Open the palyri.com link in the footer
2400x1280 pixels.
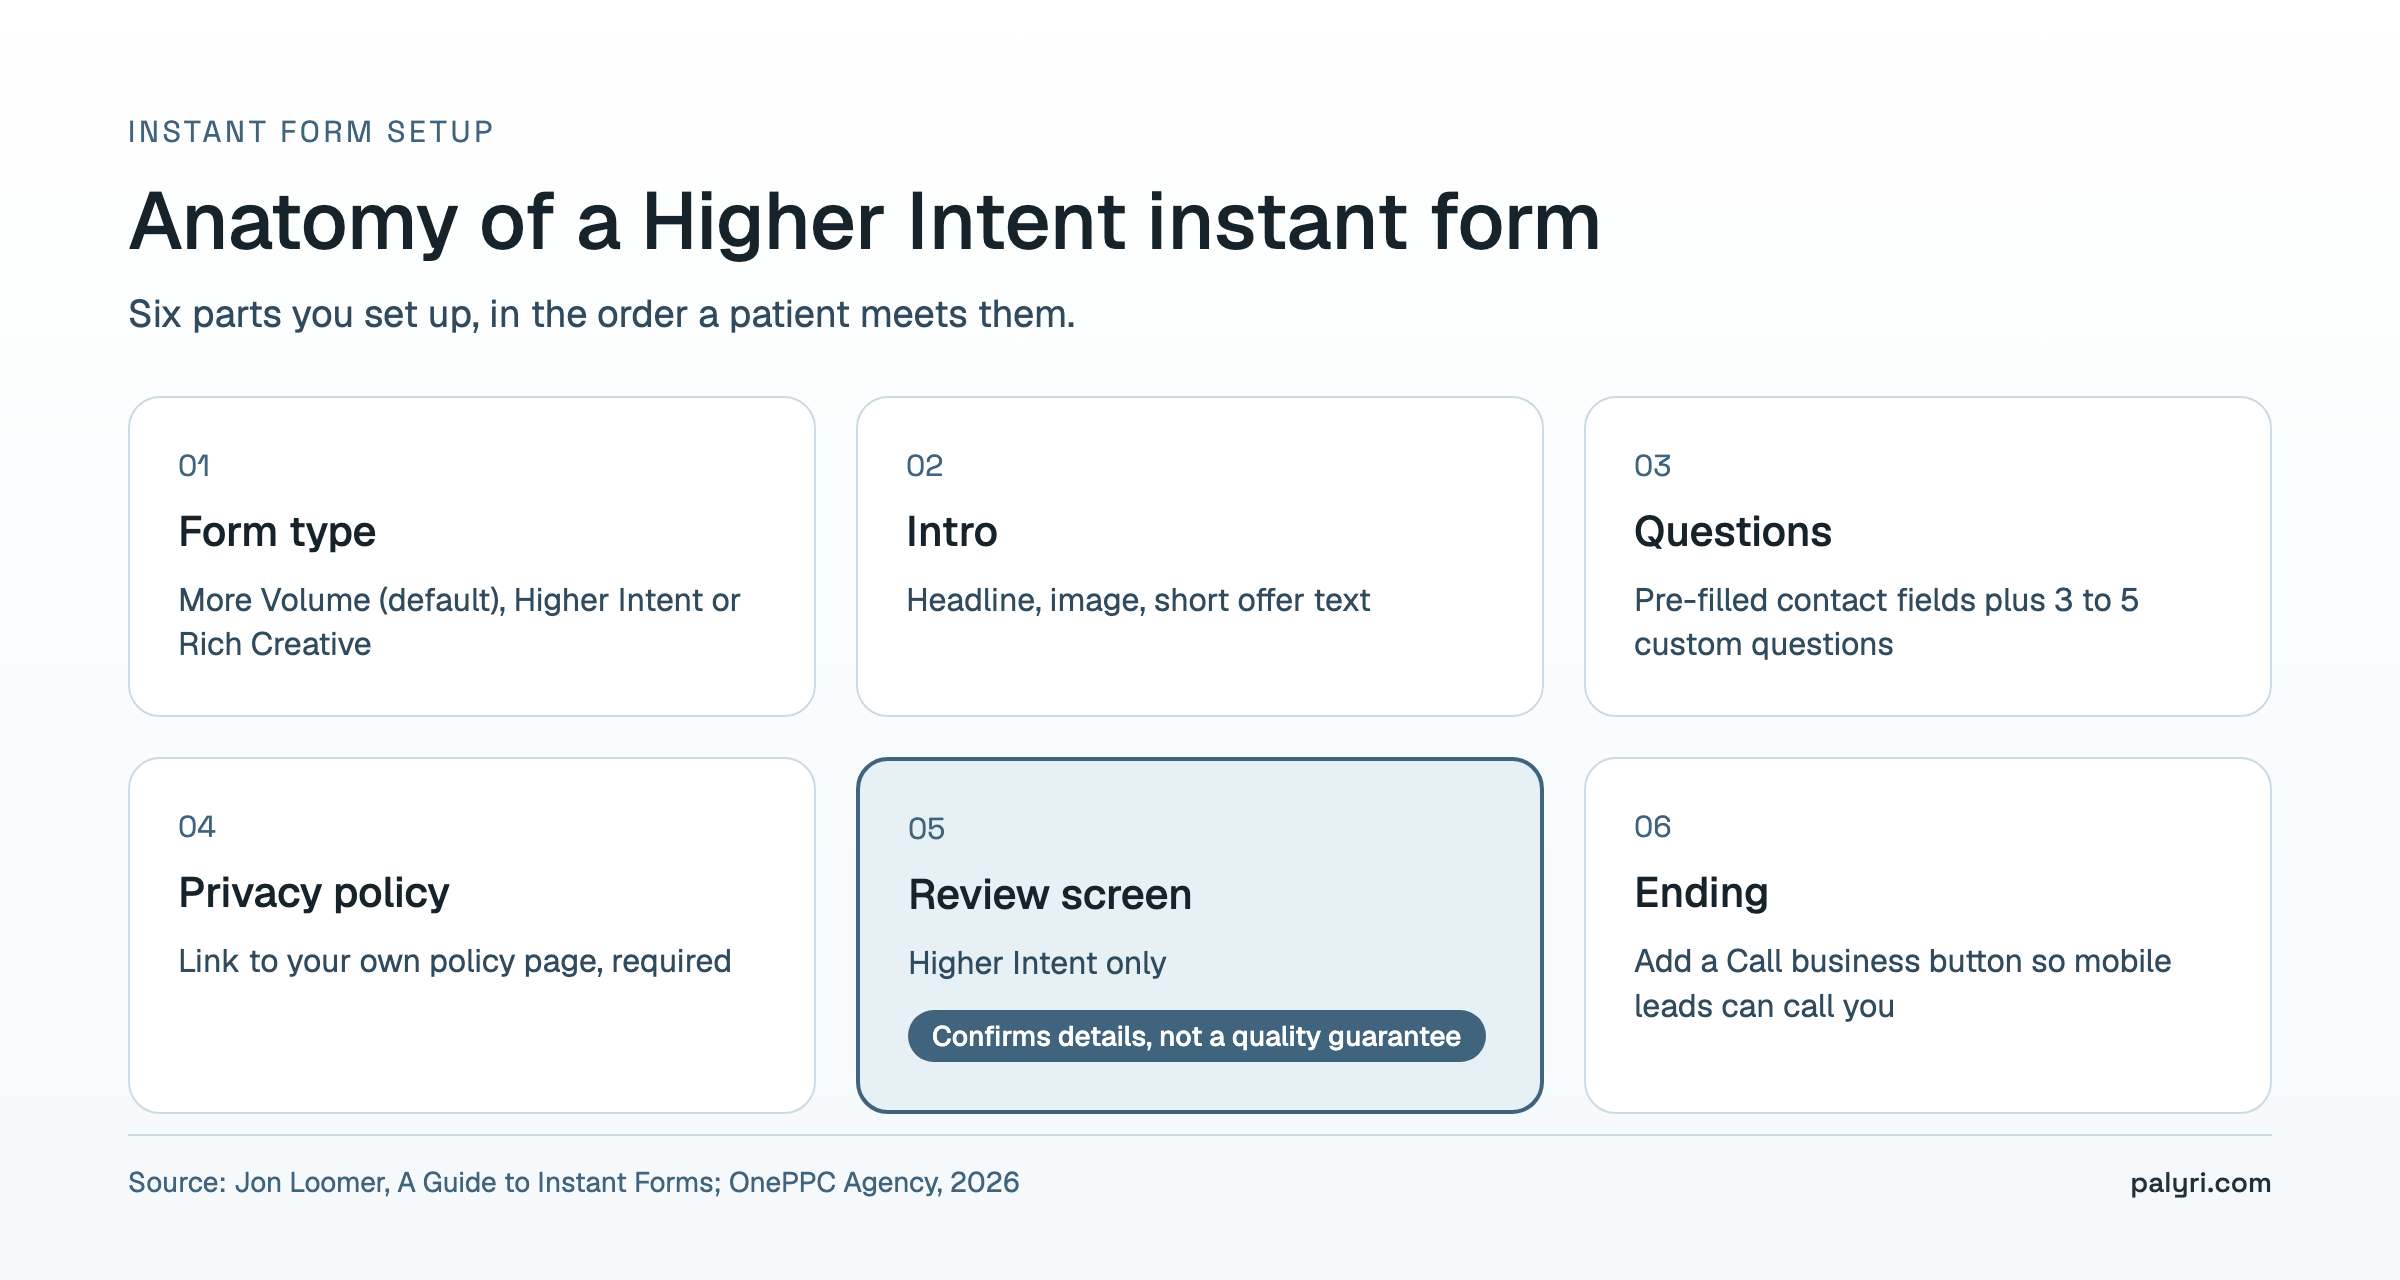[2200, 1184]
